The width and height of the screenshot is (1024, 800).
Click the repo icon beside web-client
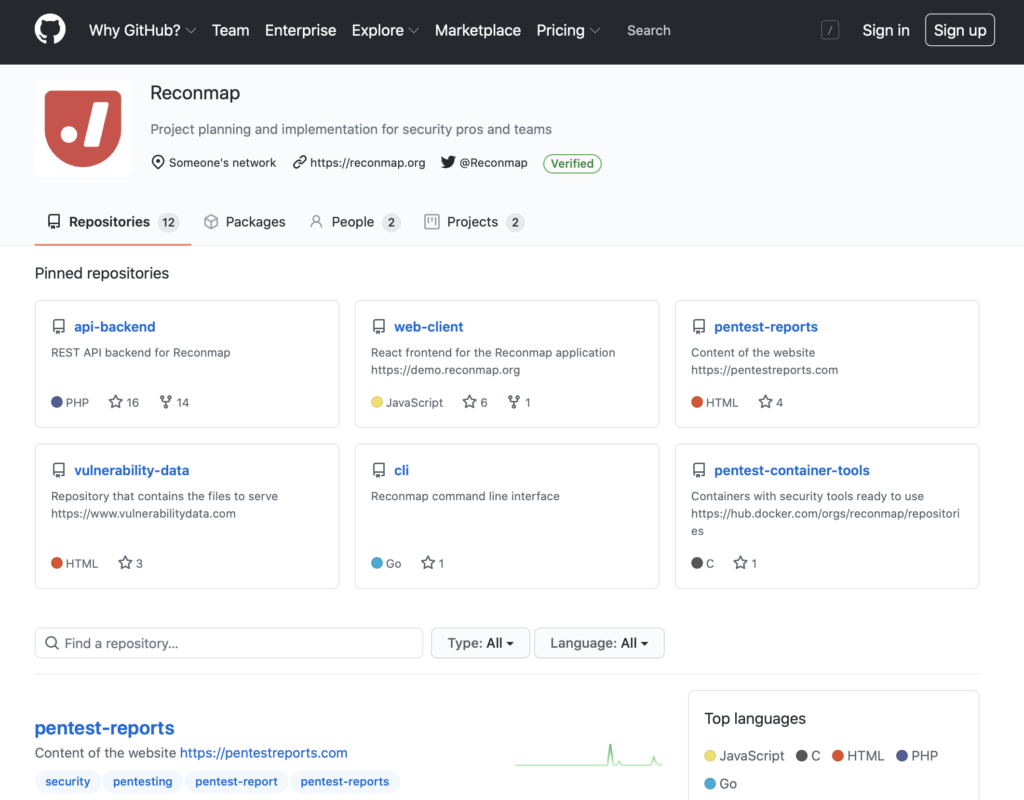pyautogui.click(x=379, y=327)
